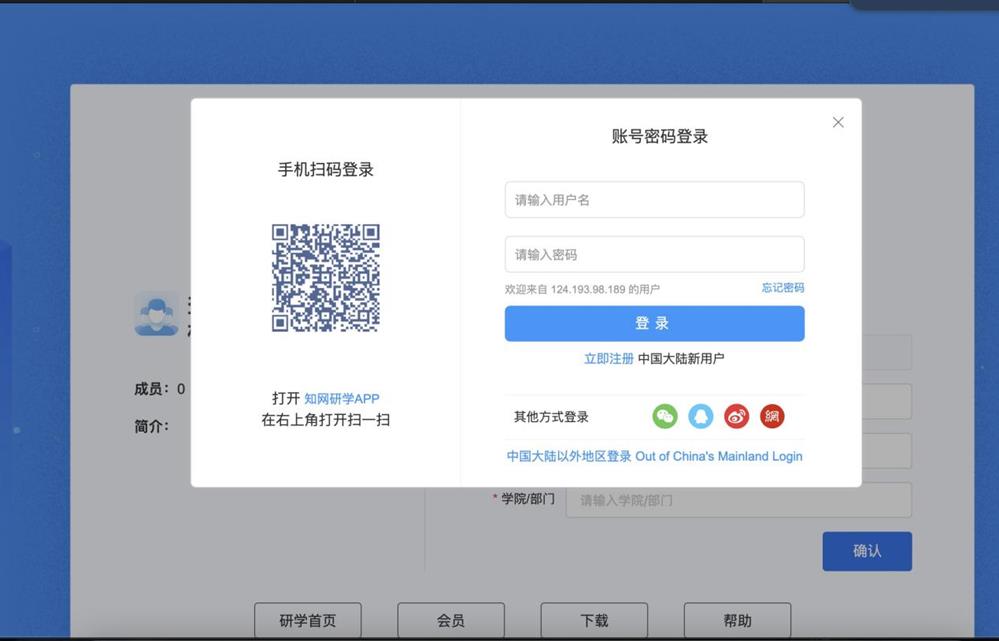
Task: Click the QR code for mobile scan login
Action: (326, 278)
